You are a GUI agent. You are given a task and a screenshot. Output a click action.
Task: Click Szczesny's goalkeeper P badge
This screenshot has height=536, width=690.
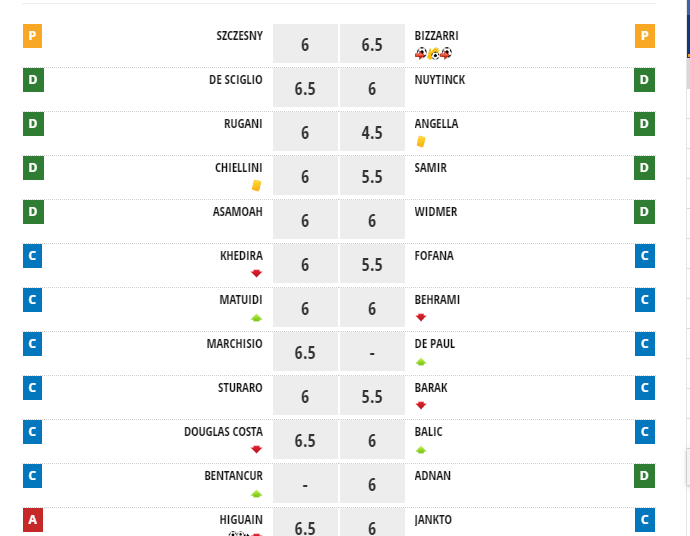coord(32,37)
